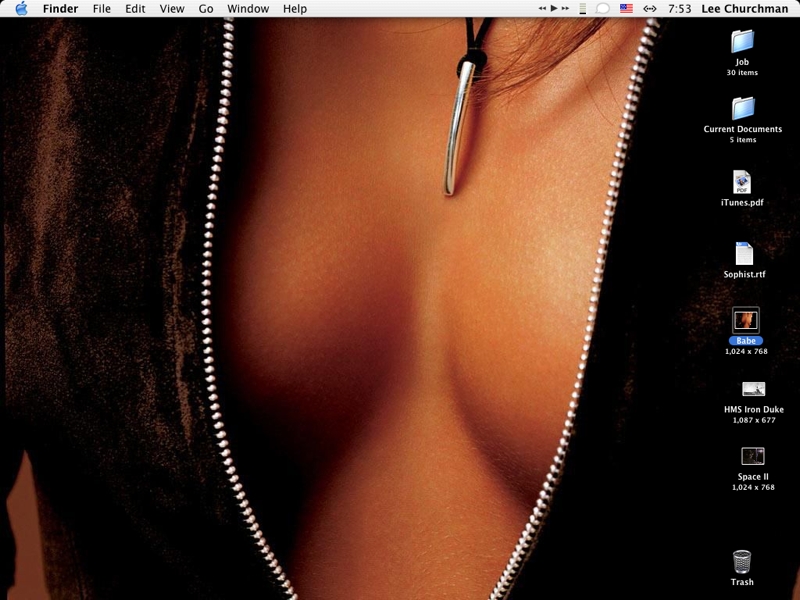Screen dimensions: 800x600
Task: Skip to previous track in menu bar
Action: pyautogui.click(x=542, y=8)
